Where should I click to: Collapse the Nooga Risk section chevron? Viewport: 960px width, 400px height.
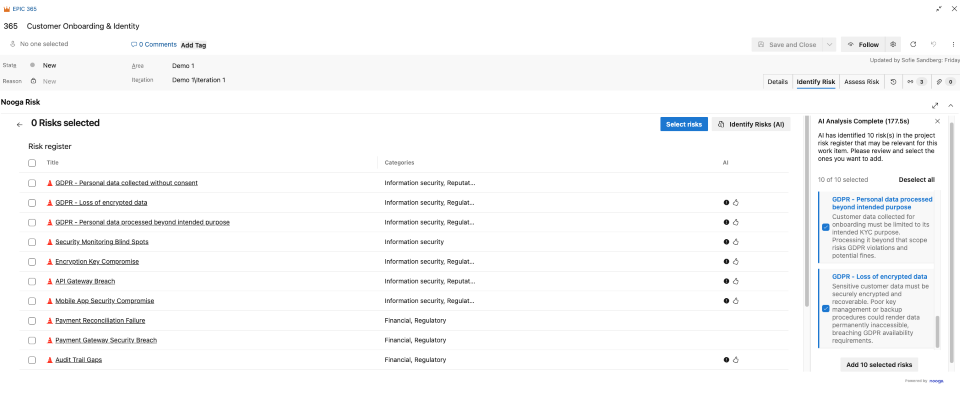click(950, 104)
